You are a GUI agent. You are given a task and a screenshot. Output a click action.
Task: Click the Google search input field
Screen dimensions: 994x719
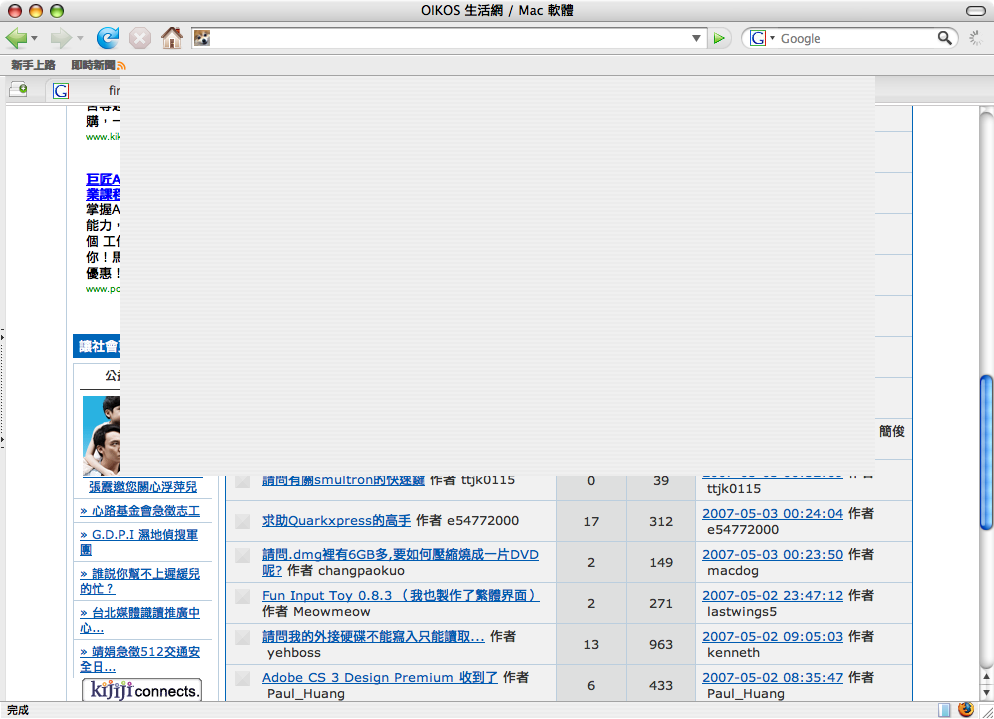pos(855,38)
